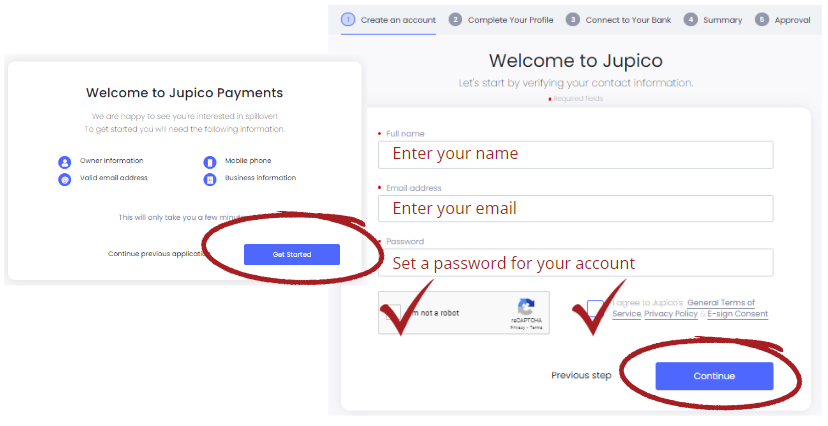The image size is (828, 426).
Task: Go to the Summary step
Action: [722, 20]
